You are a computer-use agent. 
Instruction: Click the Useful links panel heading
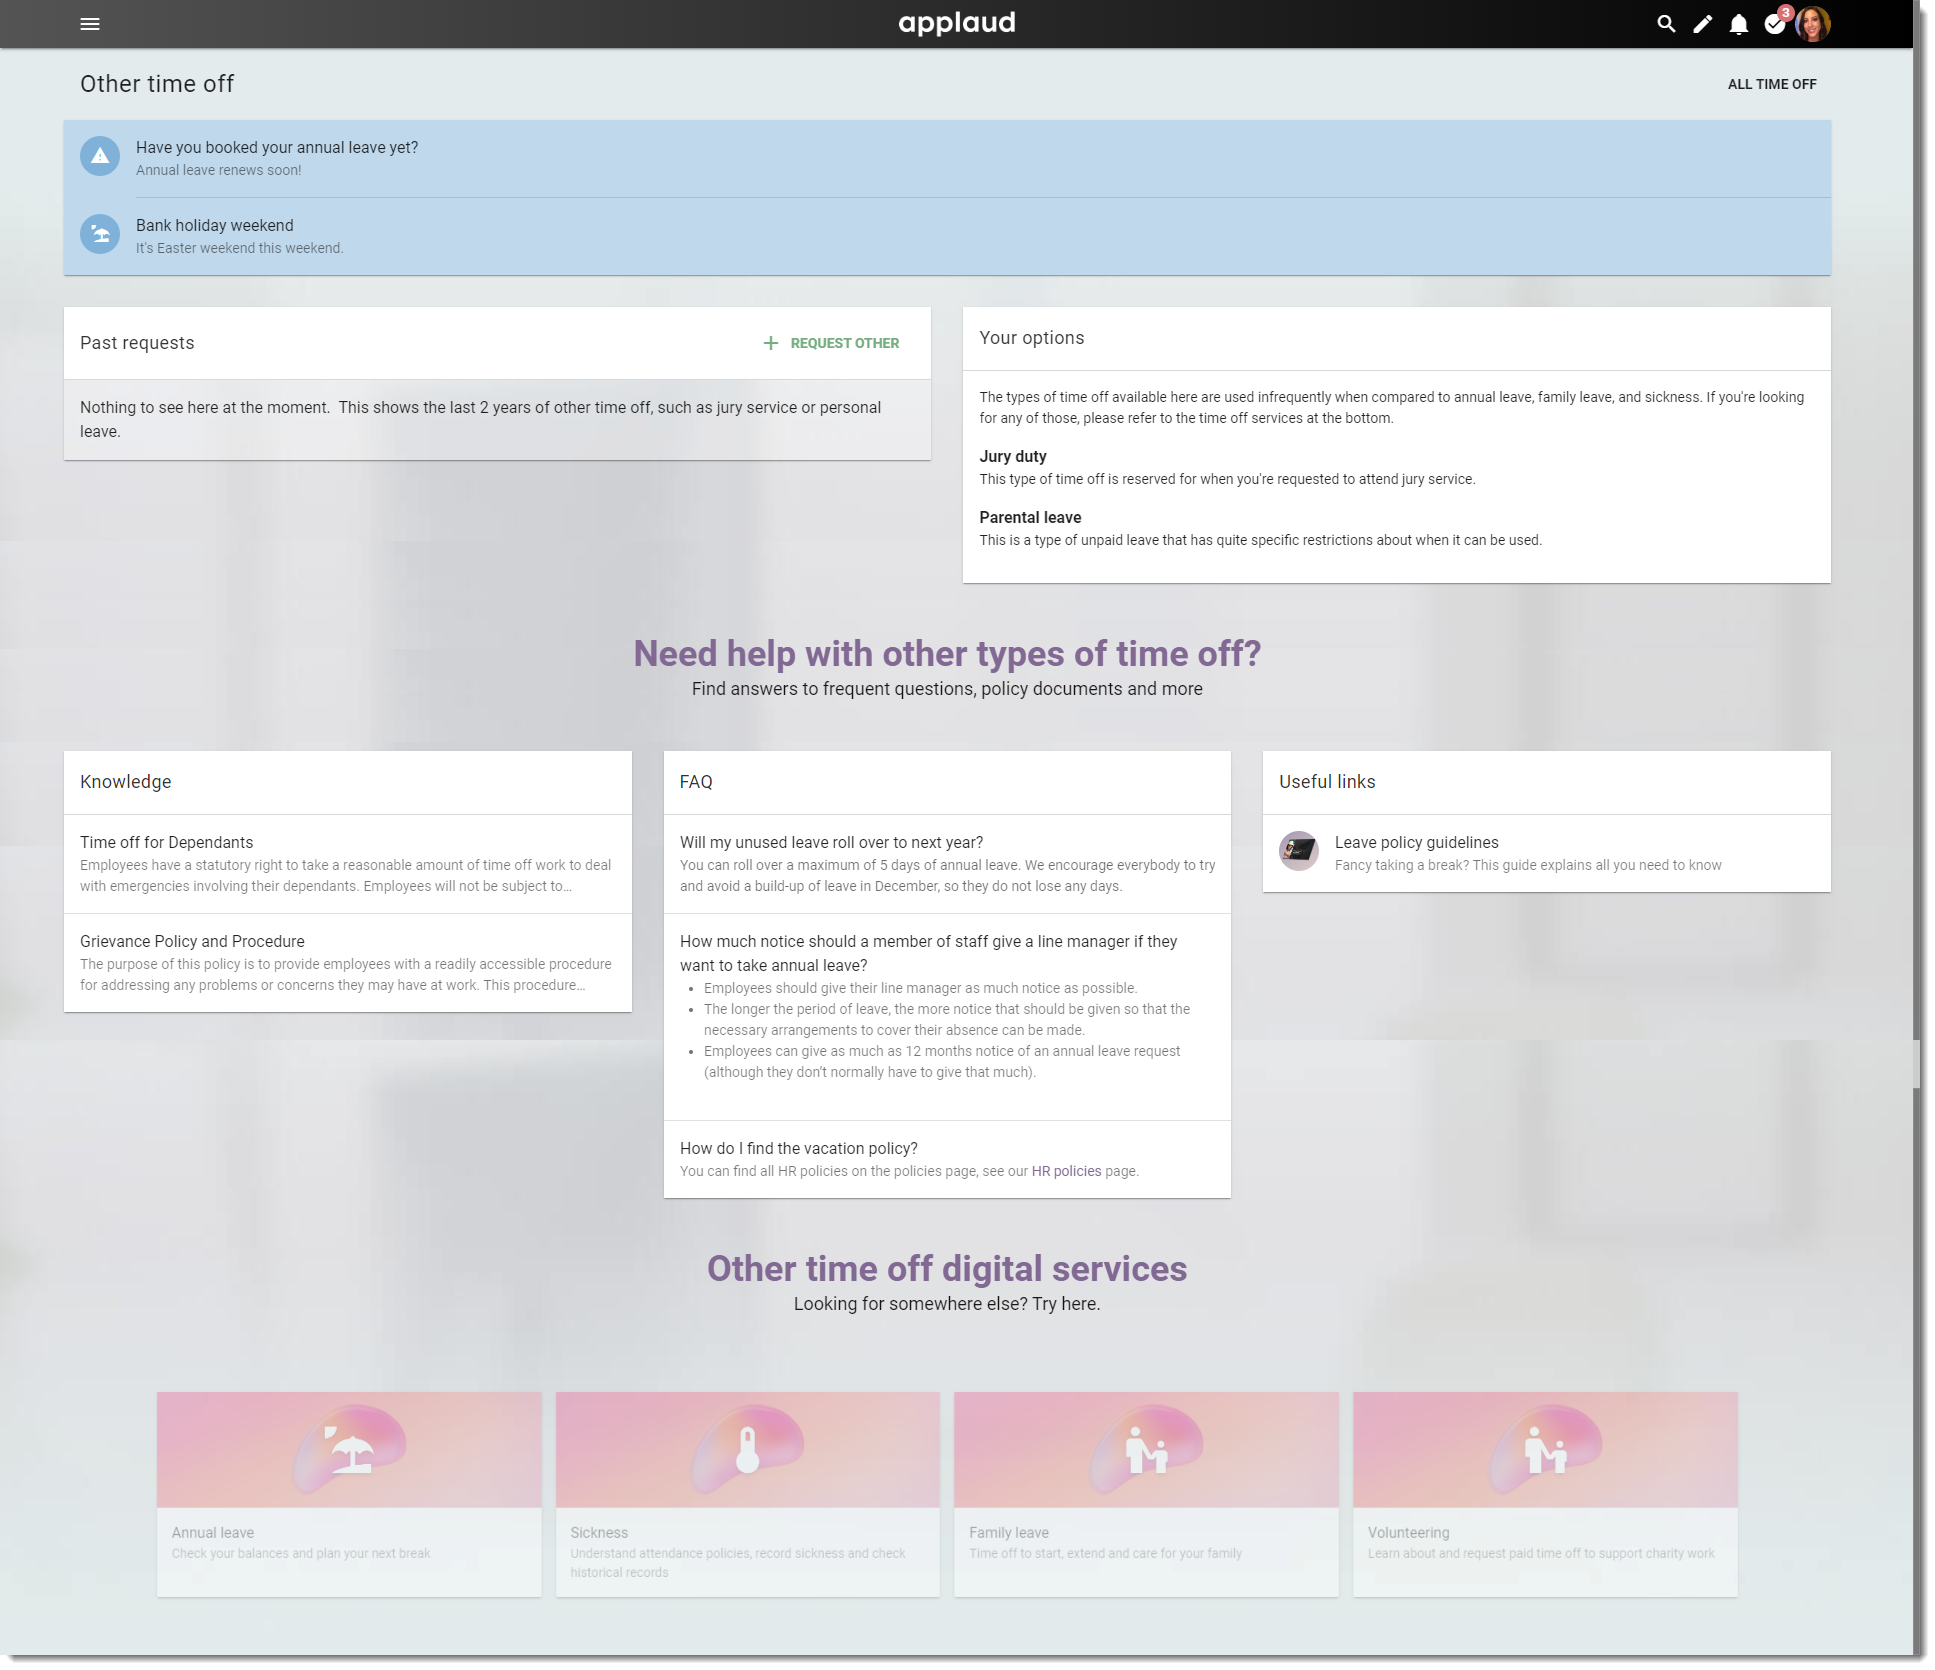[1327, 782]
